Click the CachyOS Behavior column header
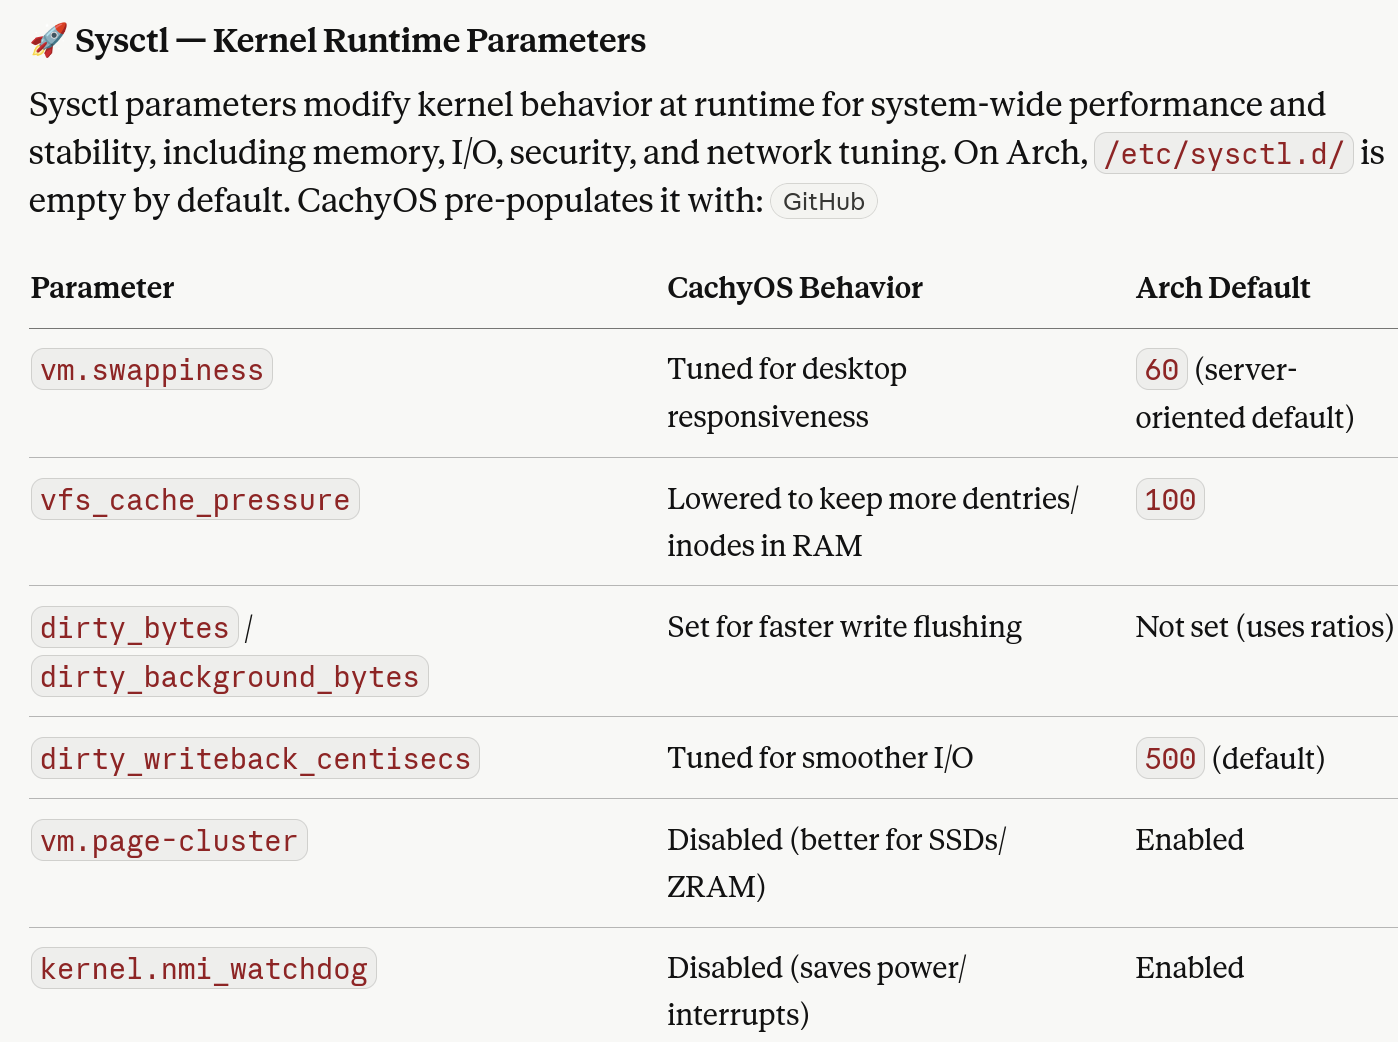This screenshot has width=1398, height=1042. pyautogui.click(x=795, y=288)
